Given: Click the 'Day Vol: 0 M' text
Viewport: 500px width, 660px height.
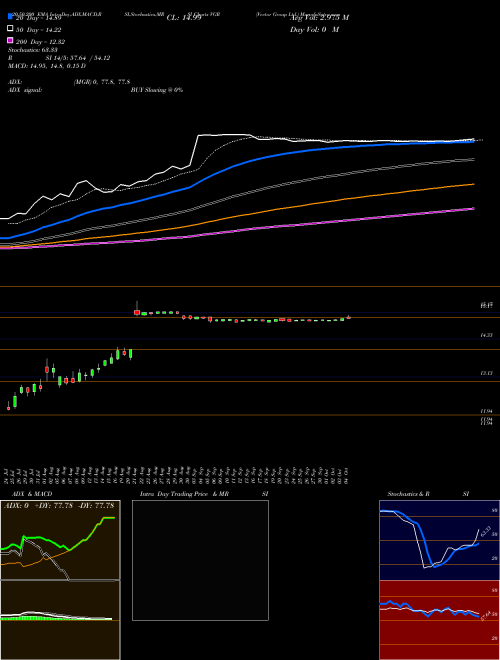Looking at the screenshot, I should pyautogui.click(x=314, y=29).
